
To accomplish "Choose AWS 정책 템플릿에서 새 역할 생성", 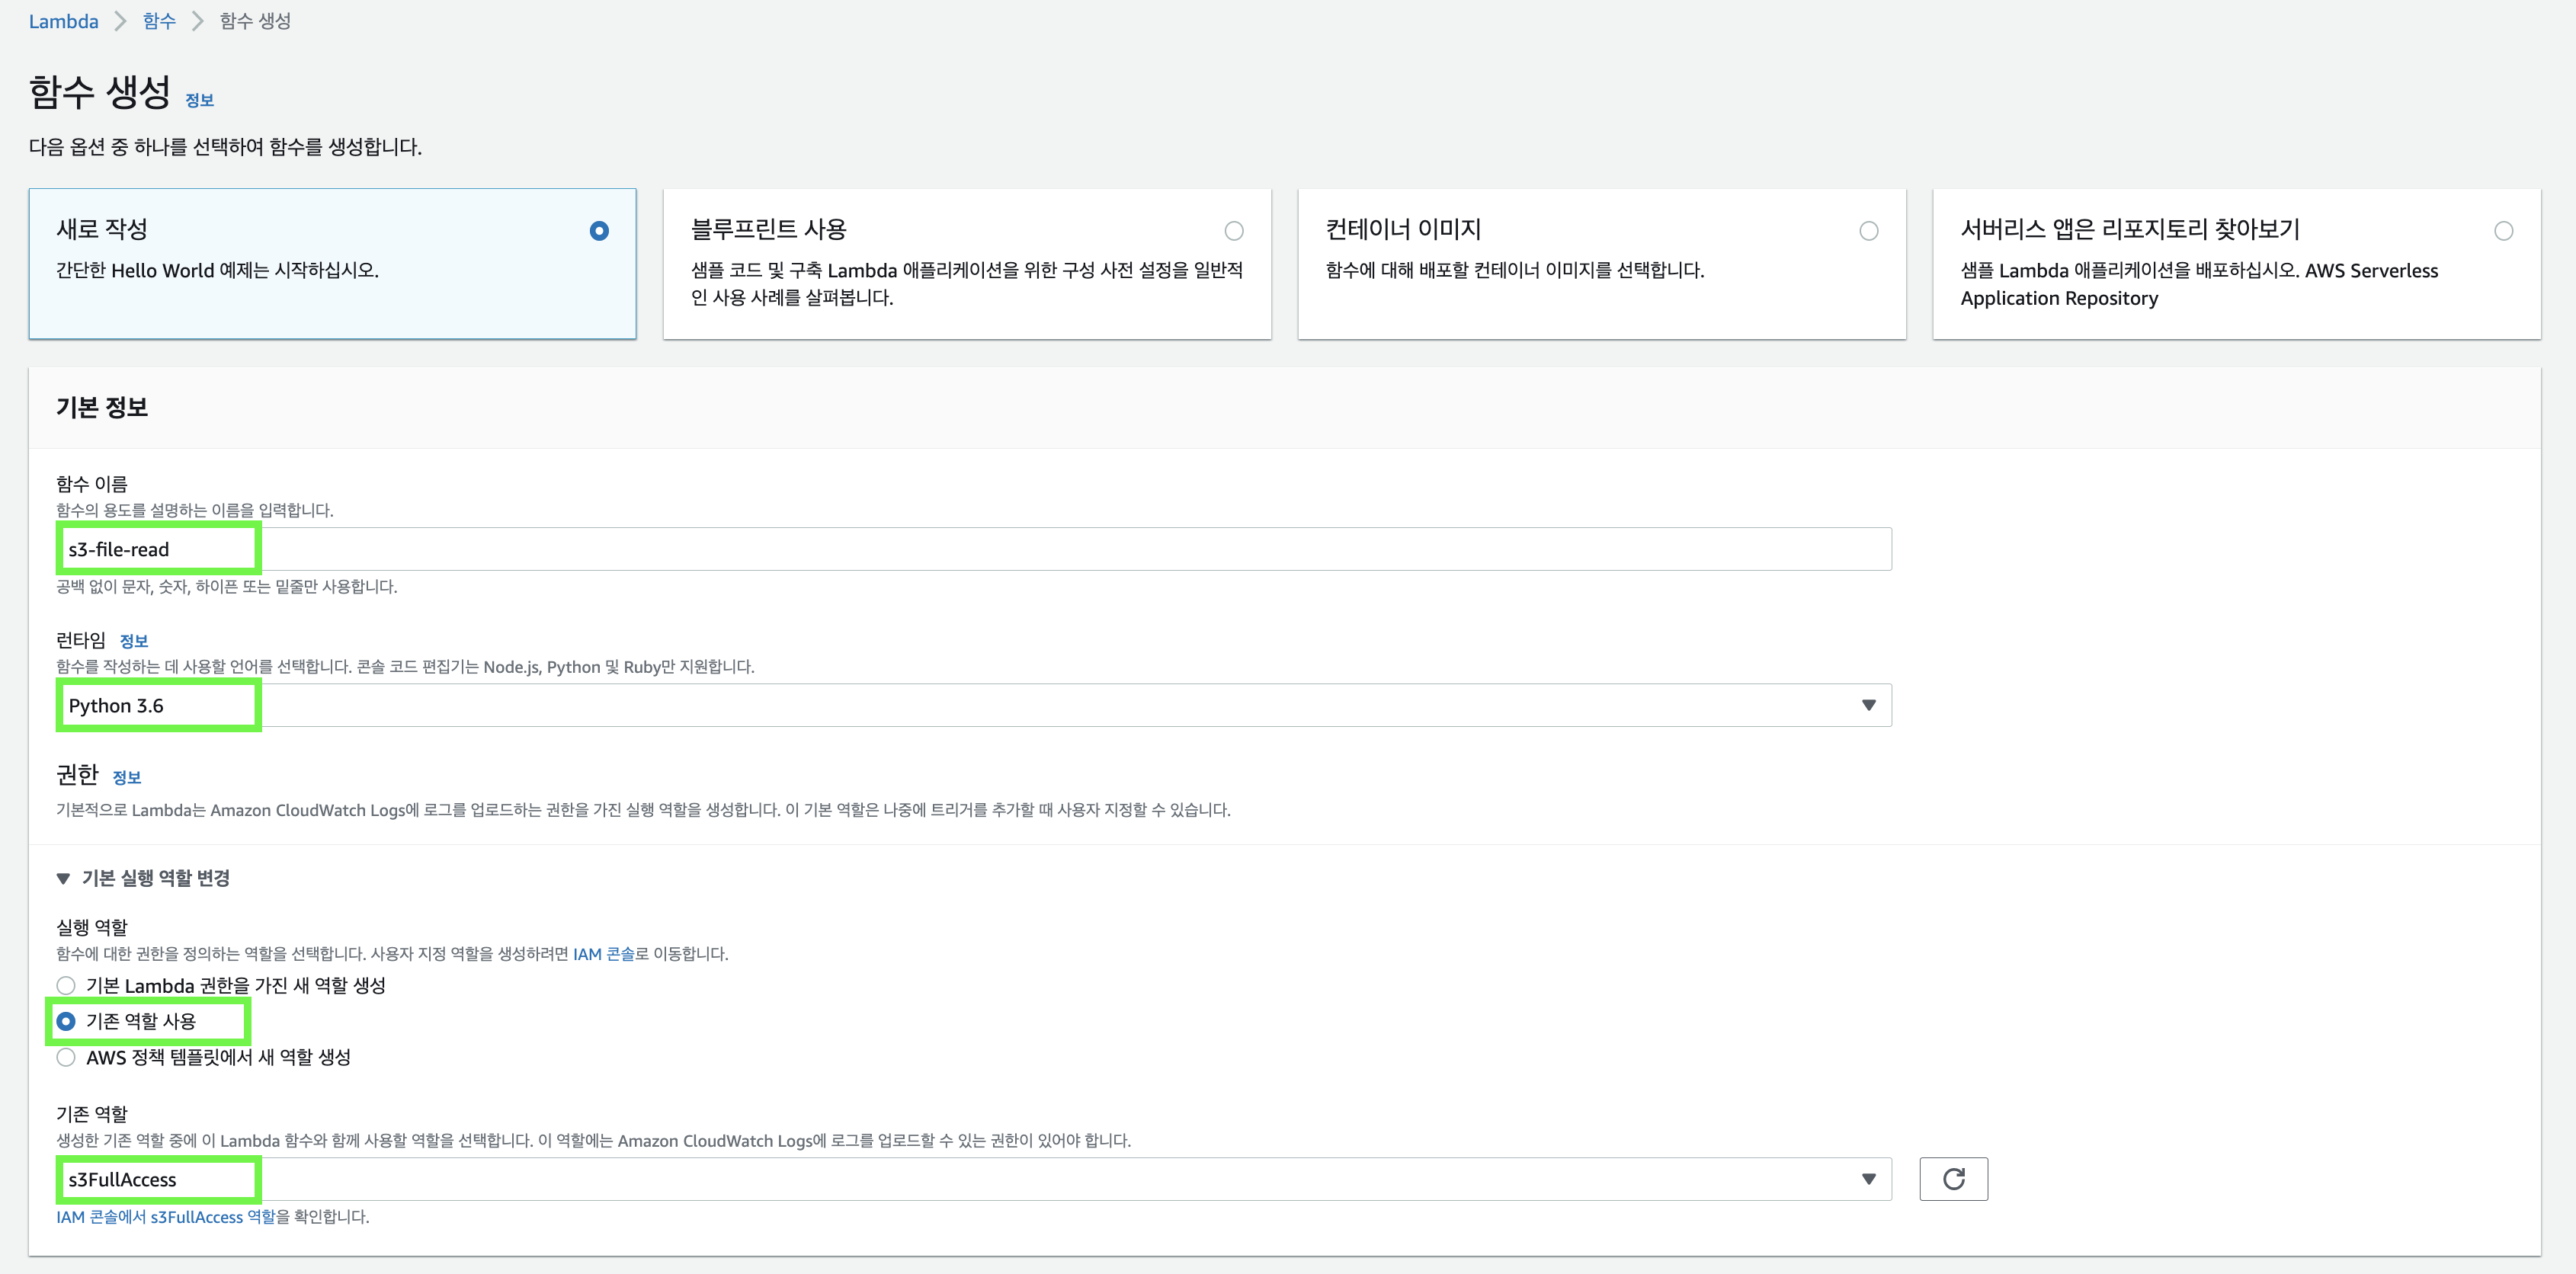I will (66, 1057).
